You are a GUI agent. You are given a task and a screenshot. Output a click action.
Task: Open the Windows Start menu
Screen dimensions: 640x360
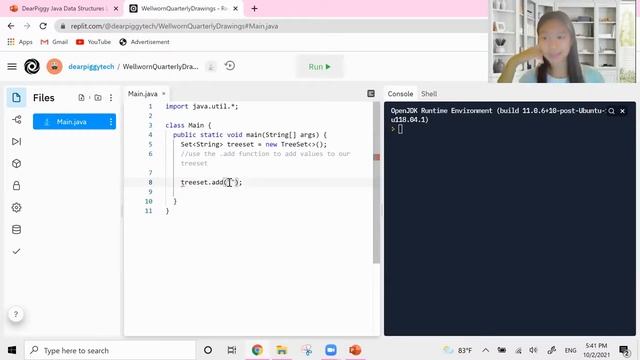[12, 350]
